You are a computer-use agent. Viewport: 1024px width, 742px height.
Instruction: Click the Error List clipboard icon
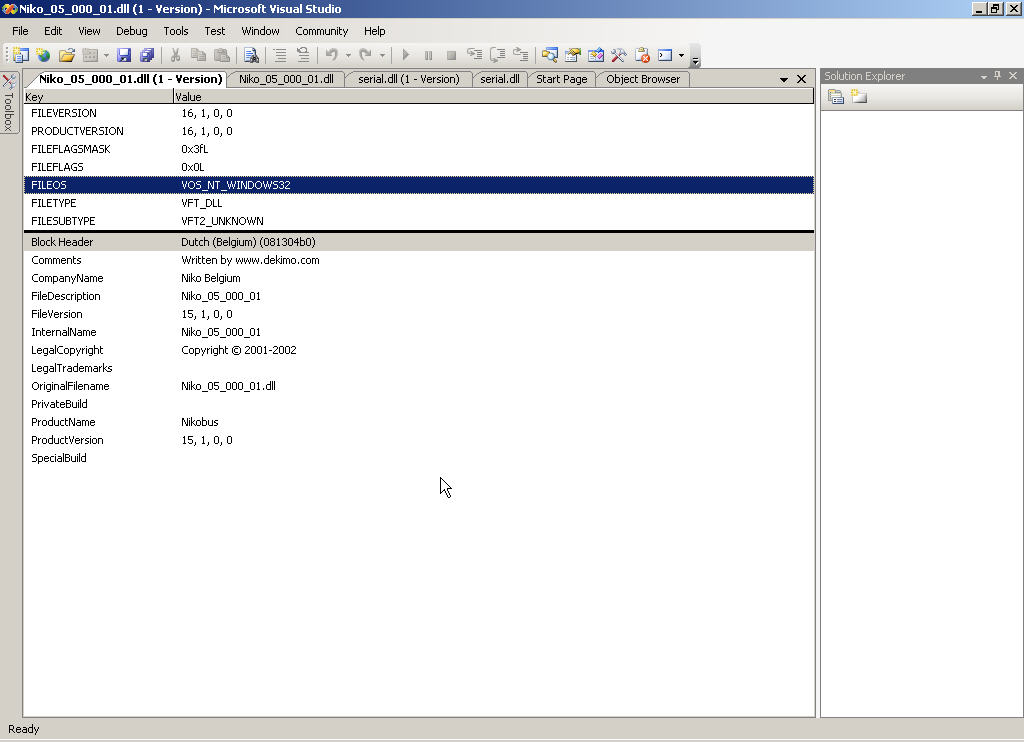[642, 56]
